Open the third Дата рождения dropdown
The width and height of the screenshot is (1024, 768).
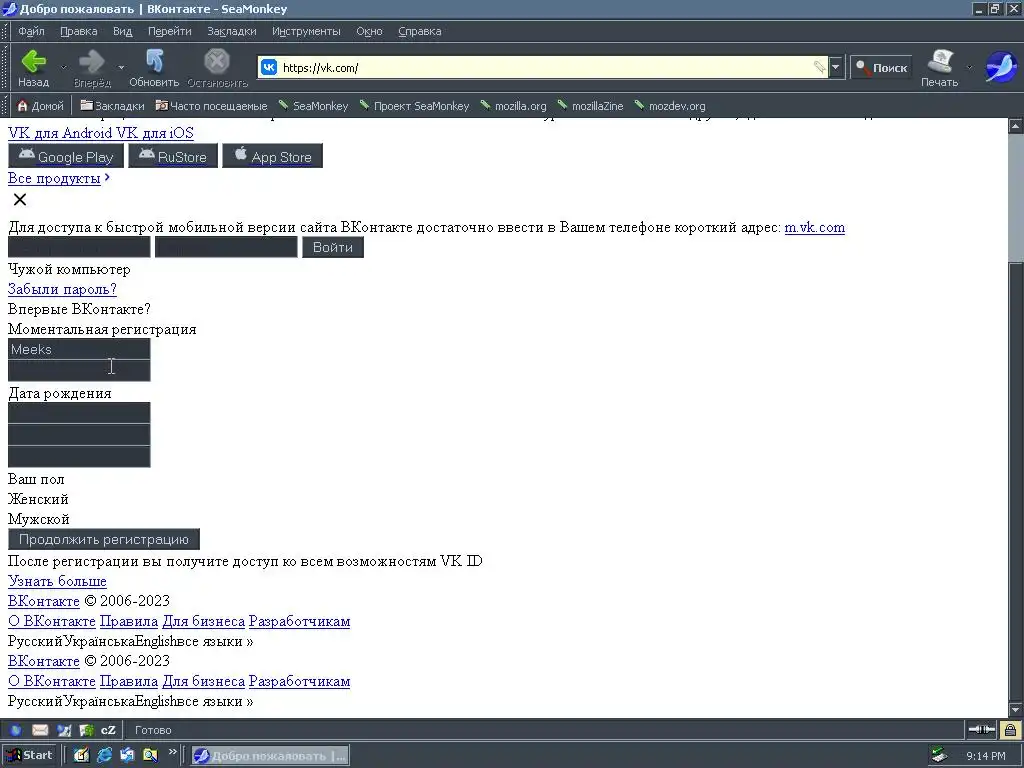79,456
